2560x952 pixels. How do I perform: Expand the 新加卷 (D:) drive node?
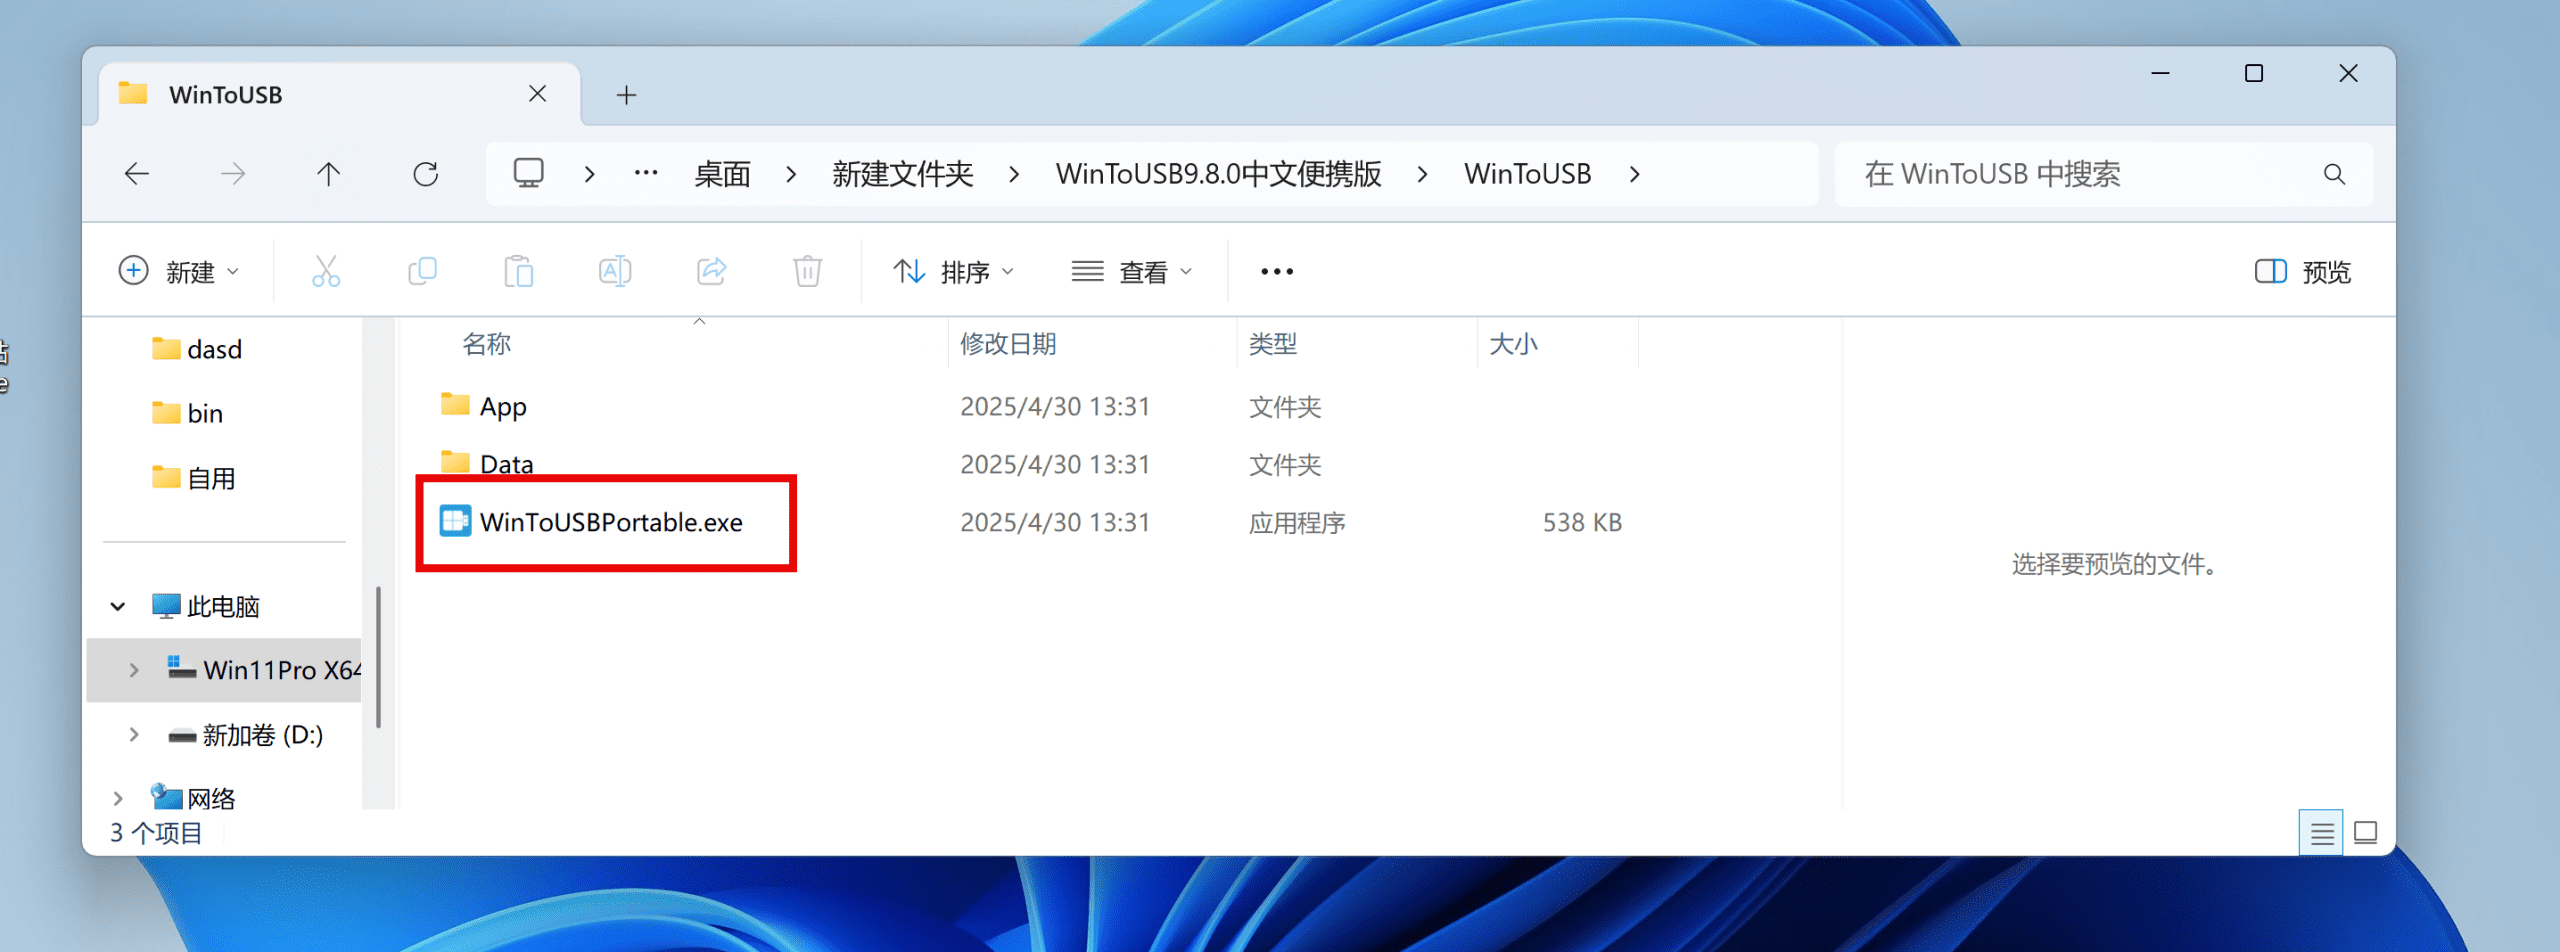click(x=134, y=734)
